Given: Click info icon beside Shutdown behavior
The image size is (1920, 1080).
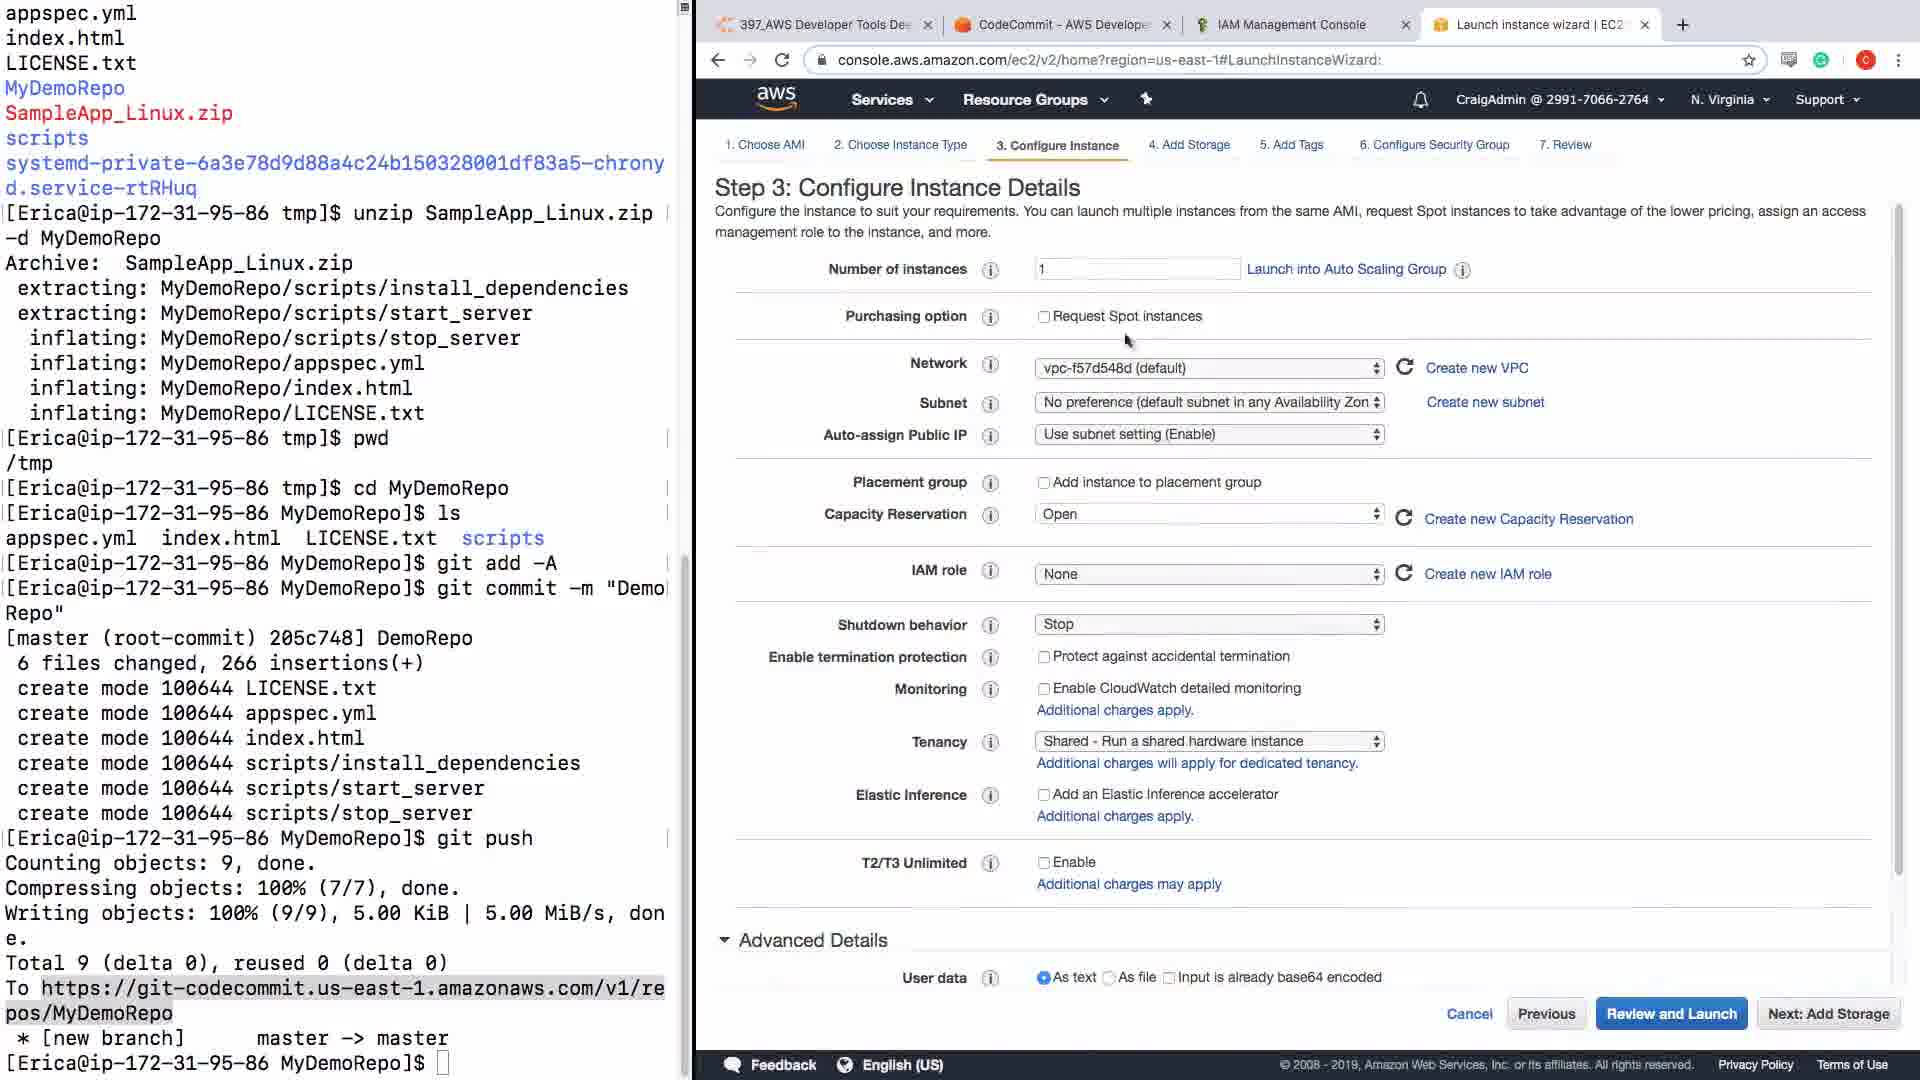Looking at the screenshot, I should click(x=990, y=626).
